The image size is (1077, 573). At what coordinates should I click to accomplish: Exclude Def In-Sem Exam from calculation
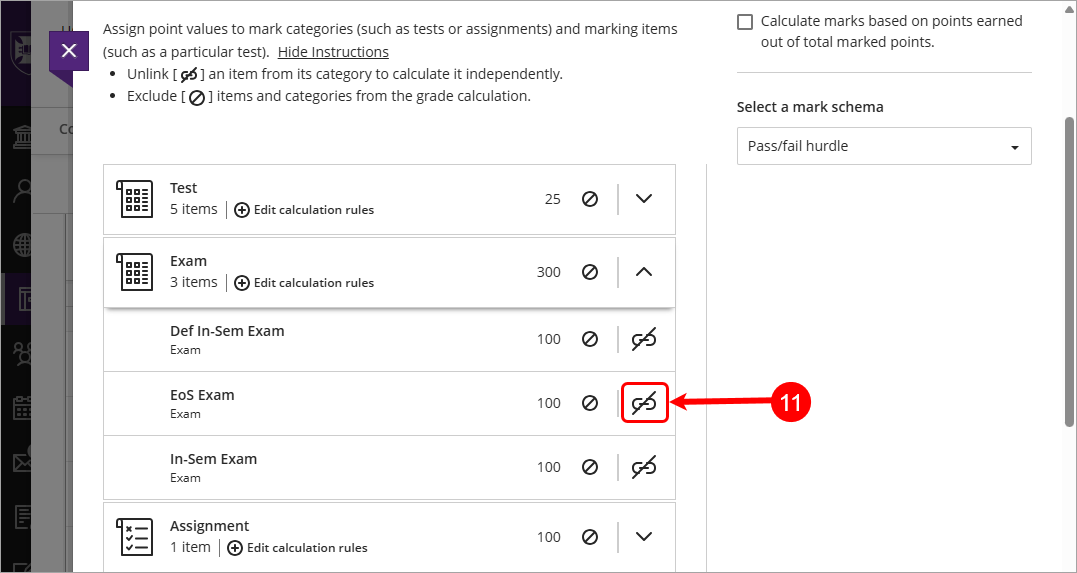tap(590, 339)
